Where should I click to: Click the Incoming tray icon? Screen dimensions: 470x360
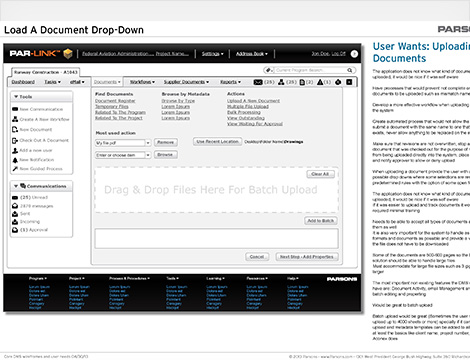tap(15, 222)
